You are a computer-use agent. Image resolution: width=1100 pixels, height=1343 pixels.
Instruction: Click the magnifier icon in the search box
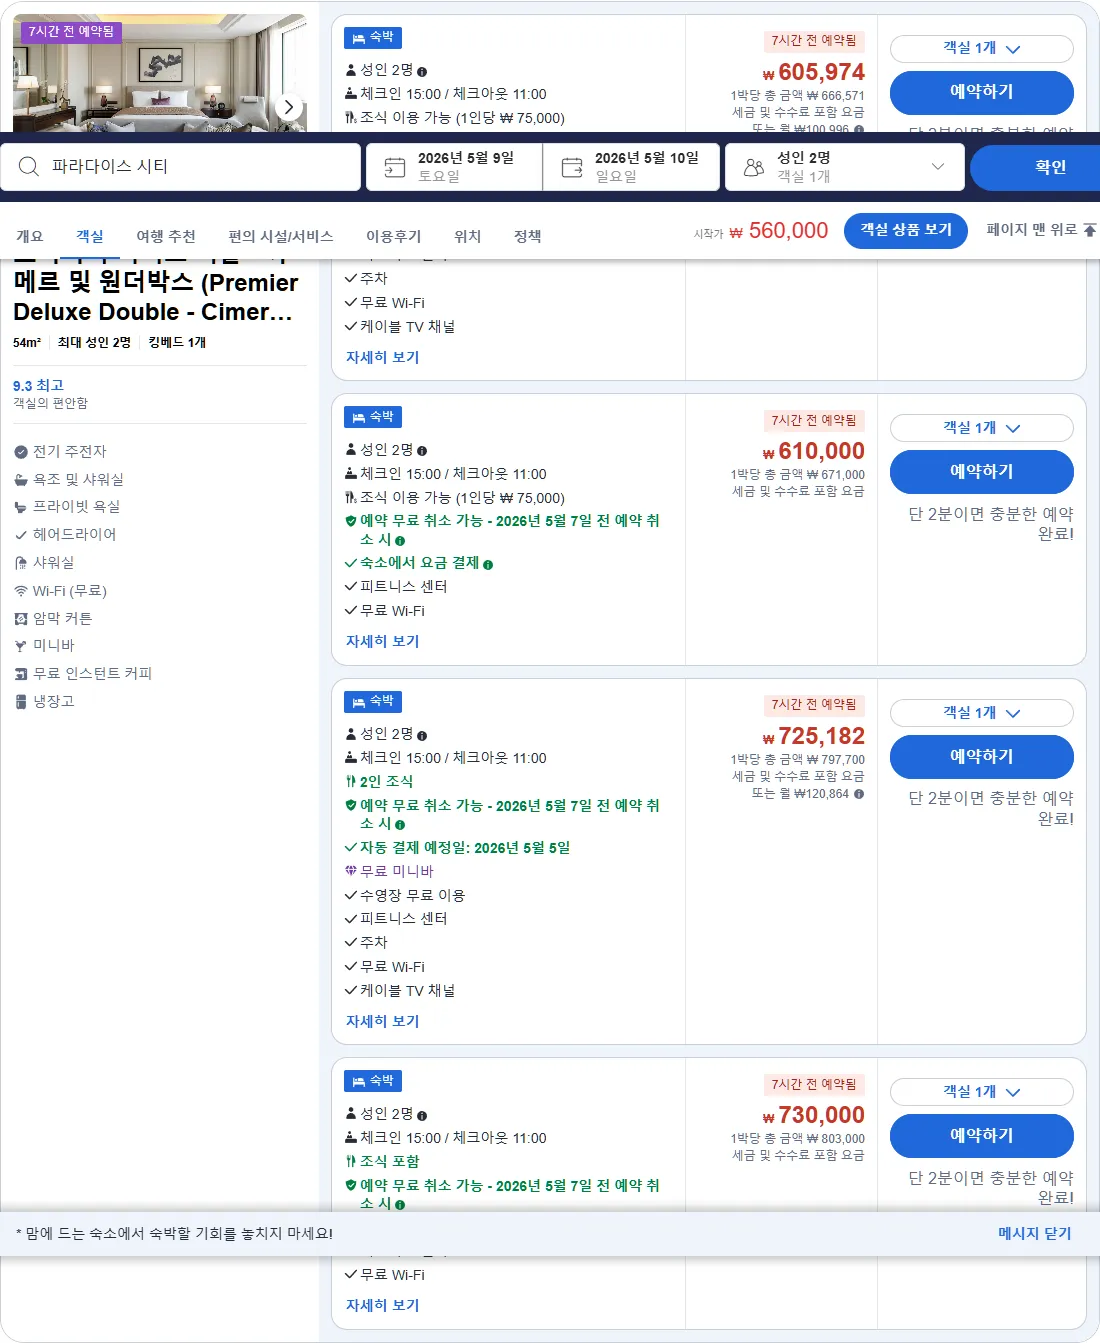[29, 167]
